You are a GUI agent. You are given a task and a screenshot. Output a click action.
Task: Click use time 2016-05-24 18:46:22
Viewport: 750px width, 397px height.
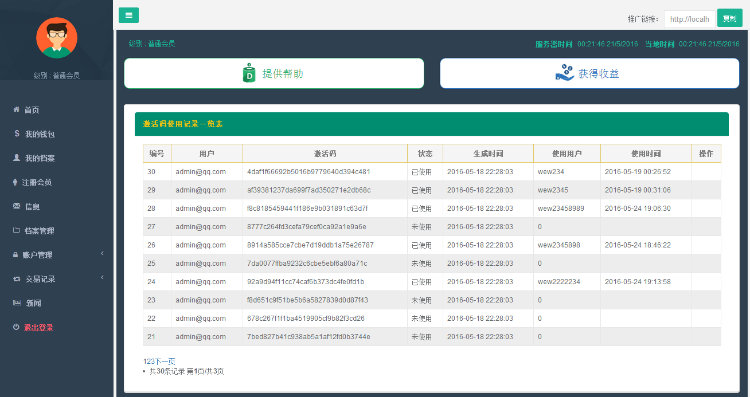(x=638, y=245)
